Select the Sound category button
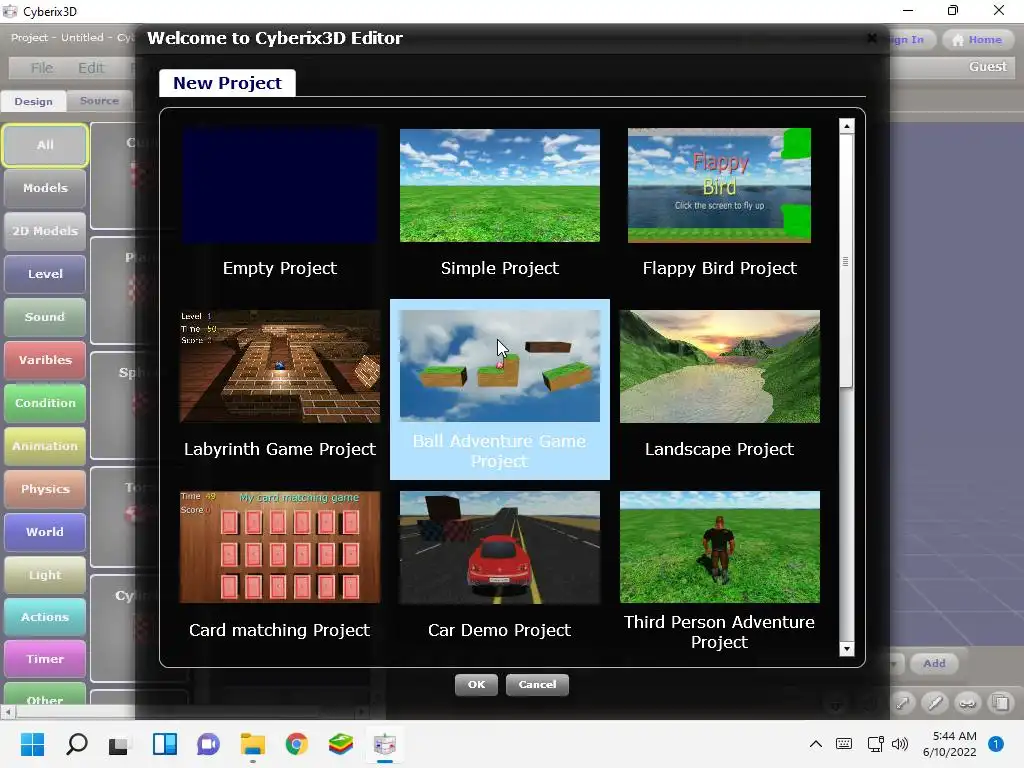Screen dimensions: 1024x768 (x=45, y=317)
